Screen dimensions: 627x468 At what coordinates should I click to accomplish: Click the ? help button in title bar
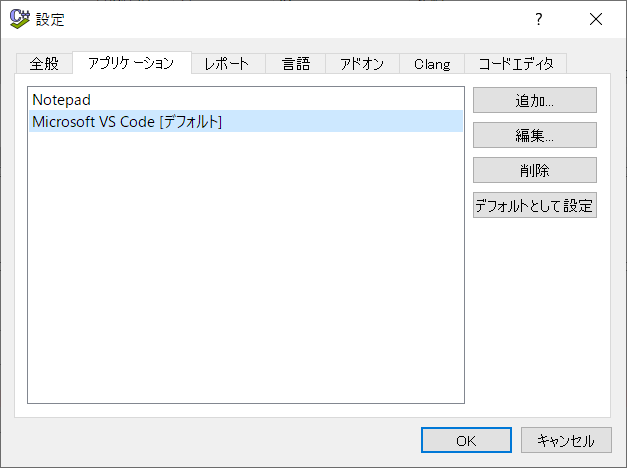[539, 19]
